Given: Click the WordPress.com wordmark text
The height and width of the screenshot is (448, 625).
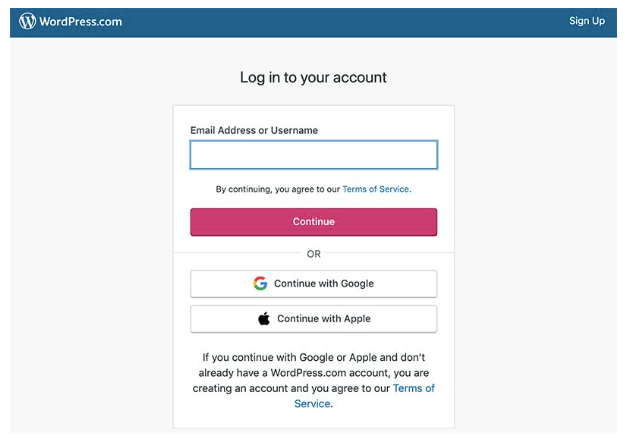Looking at the screenshot, I should coord(81,21).
